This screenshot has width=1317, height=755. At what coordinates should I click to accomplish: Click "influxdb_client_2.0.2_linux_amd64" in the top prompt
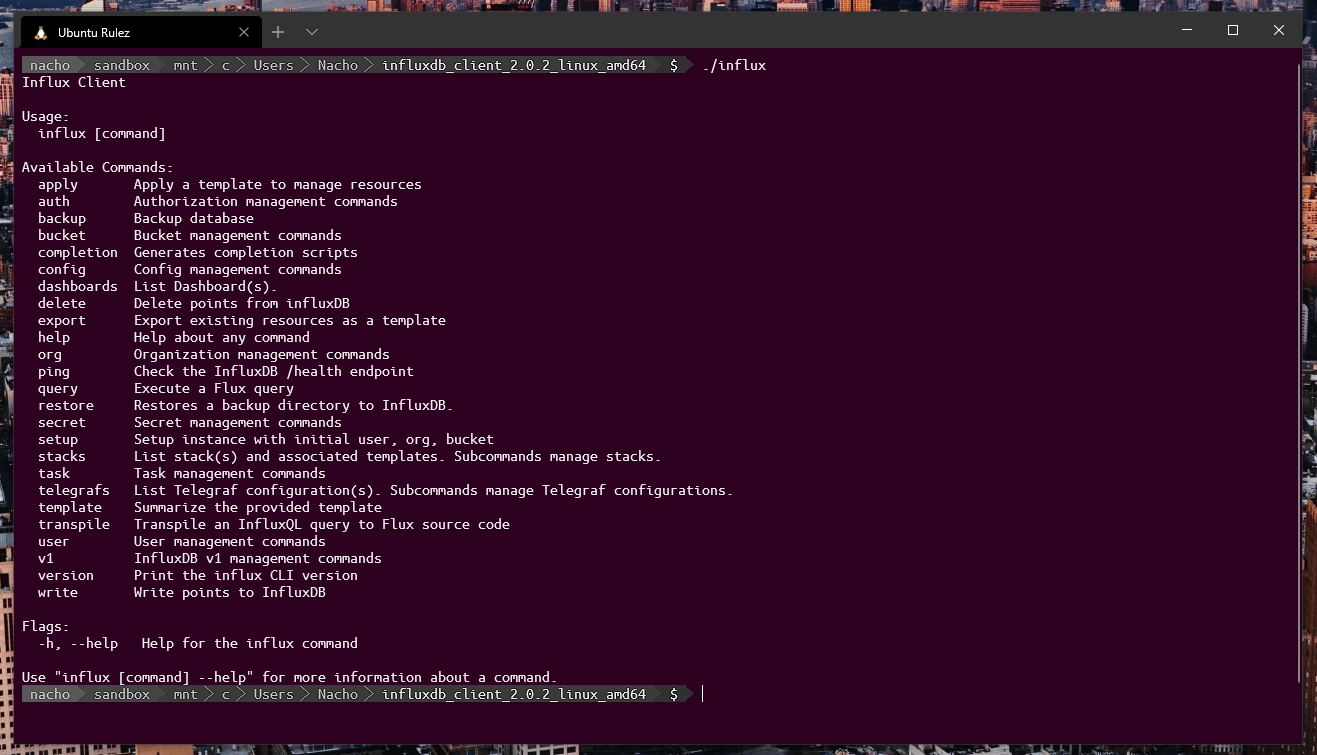(x=514, y=65)
